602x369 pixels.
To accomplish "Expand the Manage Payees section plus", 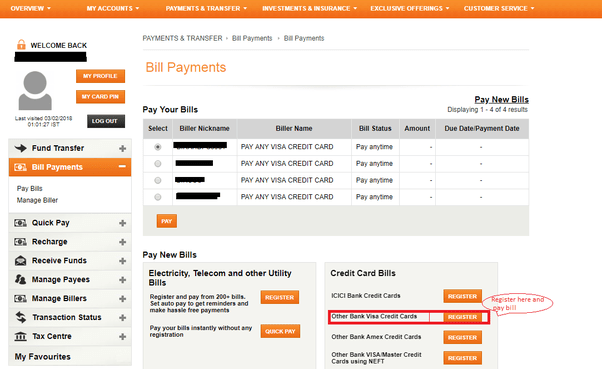I will pos(122,280).
